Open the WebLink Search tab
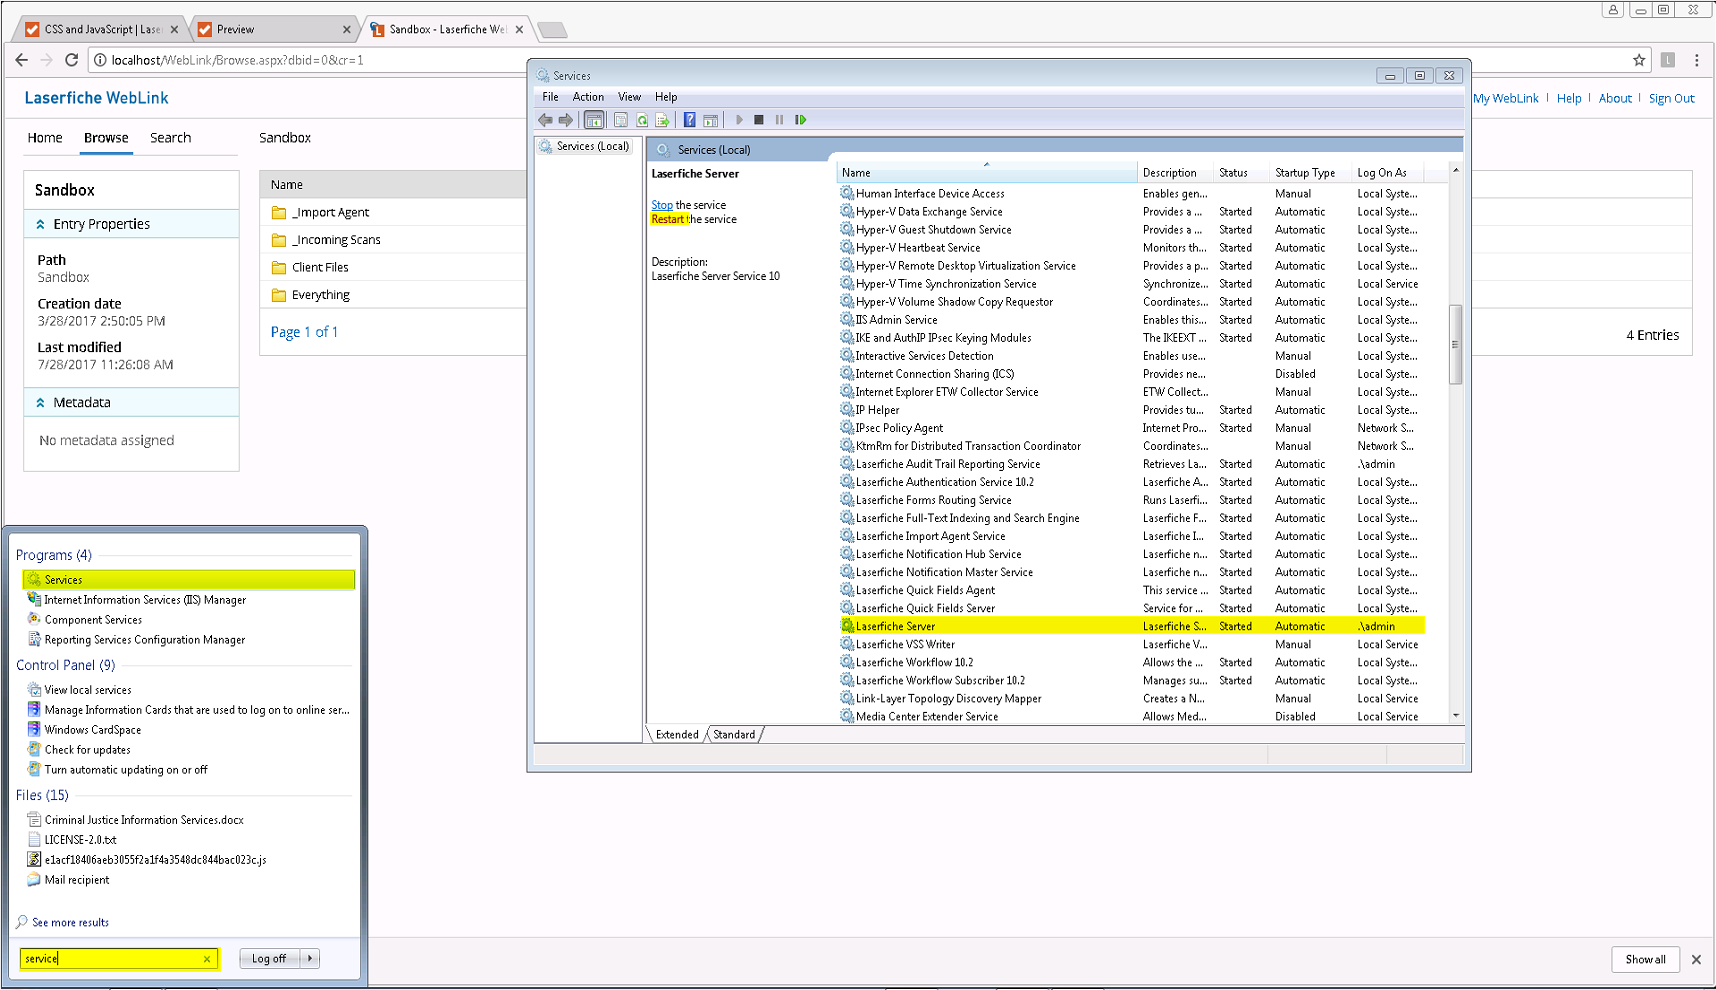 (170, 138)
